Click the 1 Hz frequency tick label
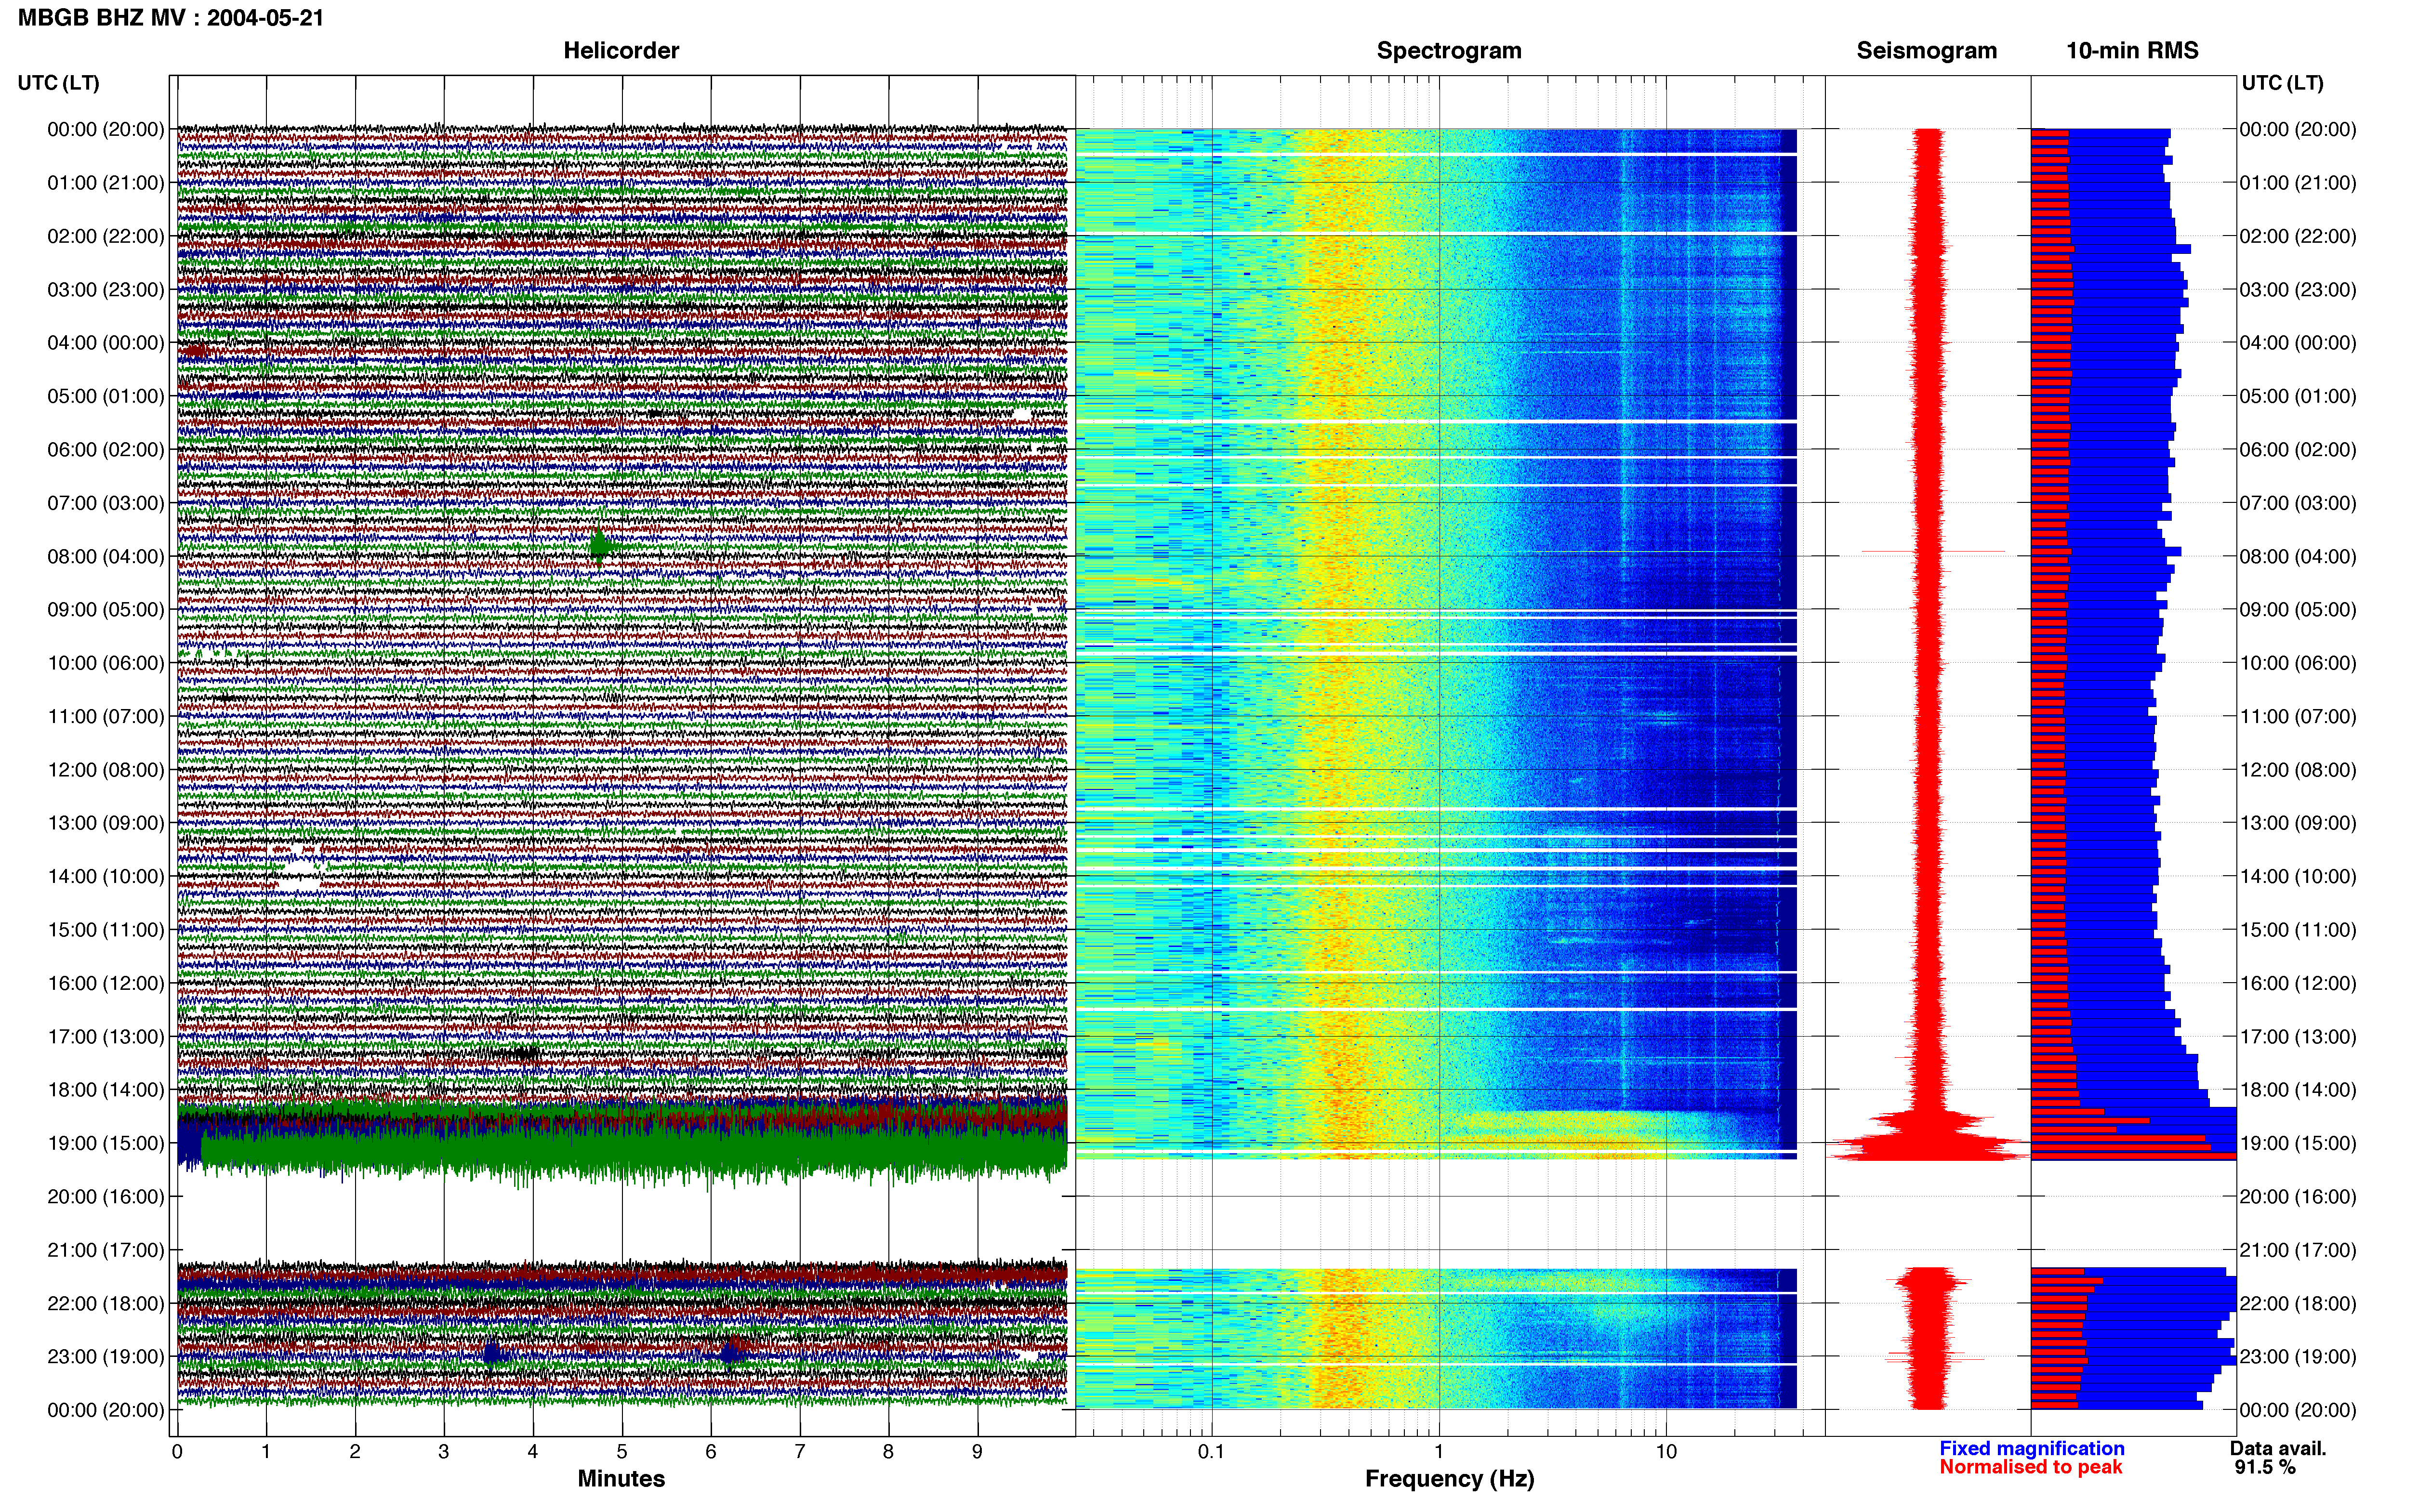 point(1439,1451)
